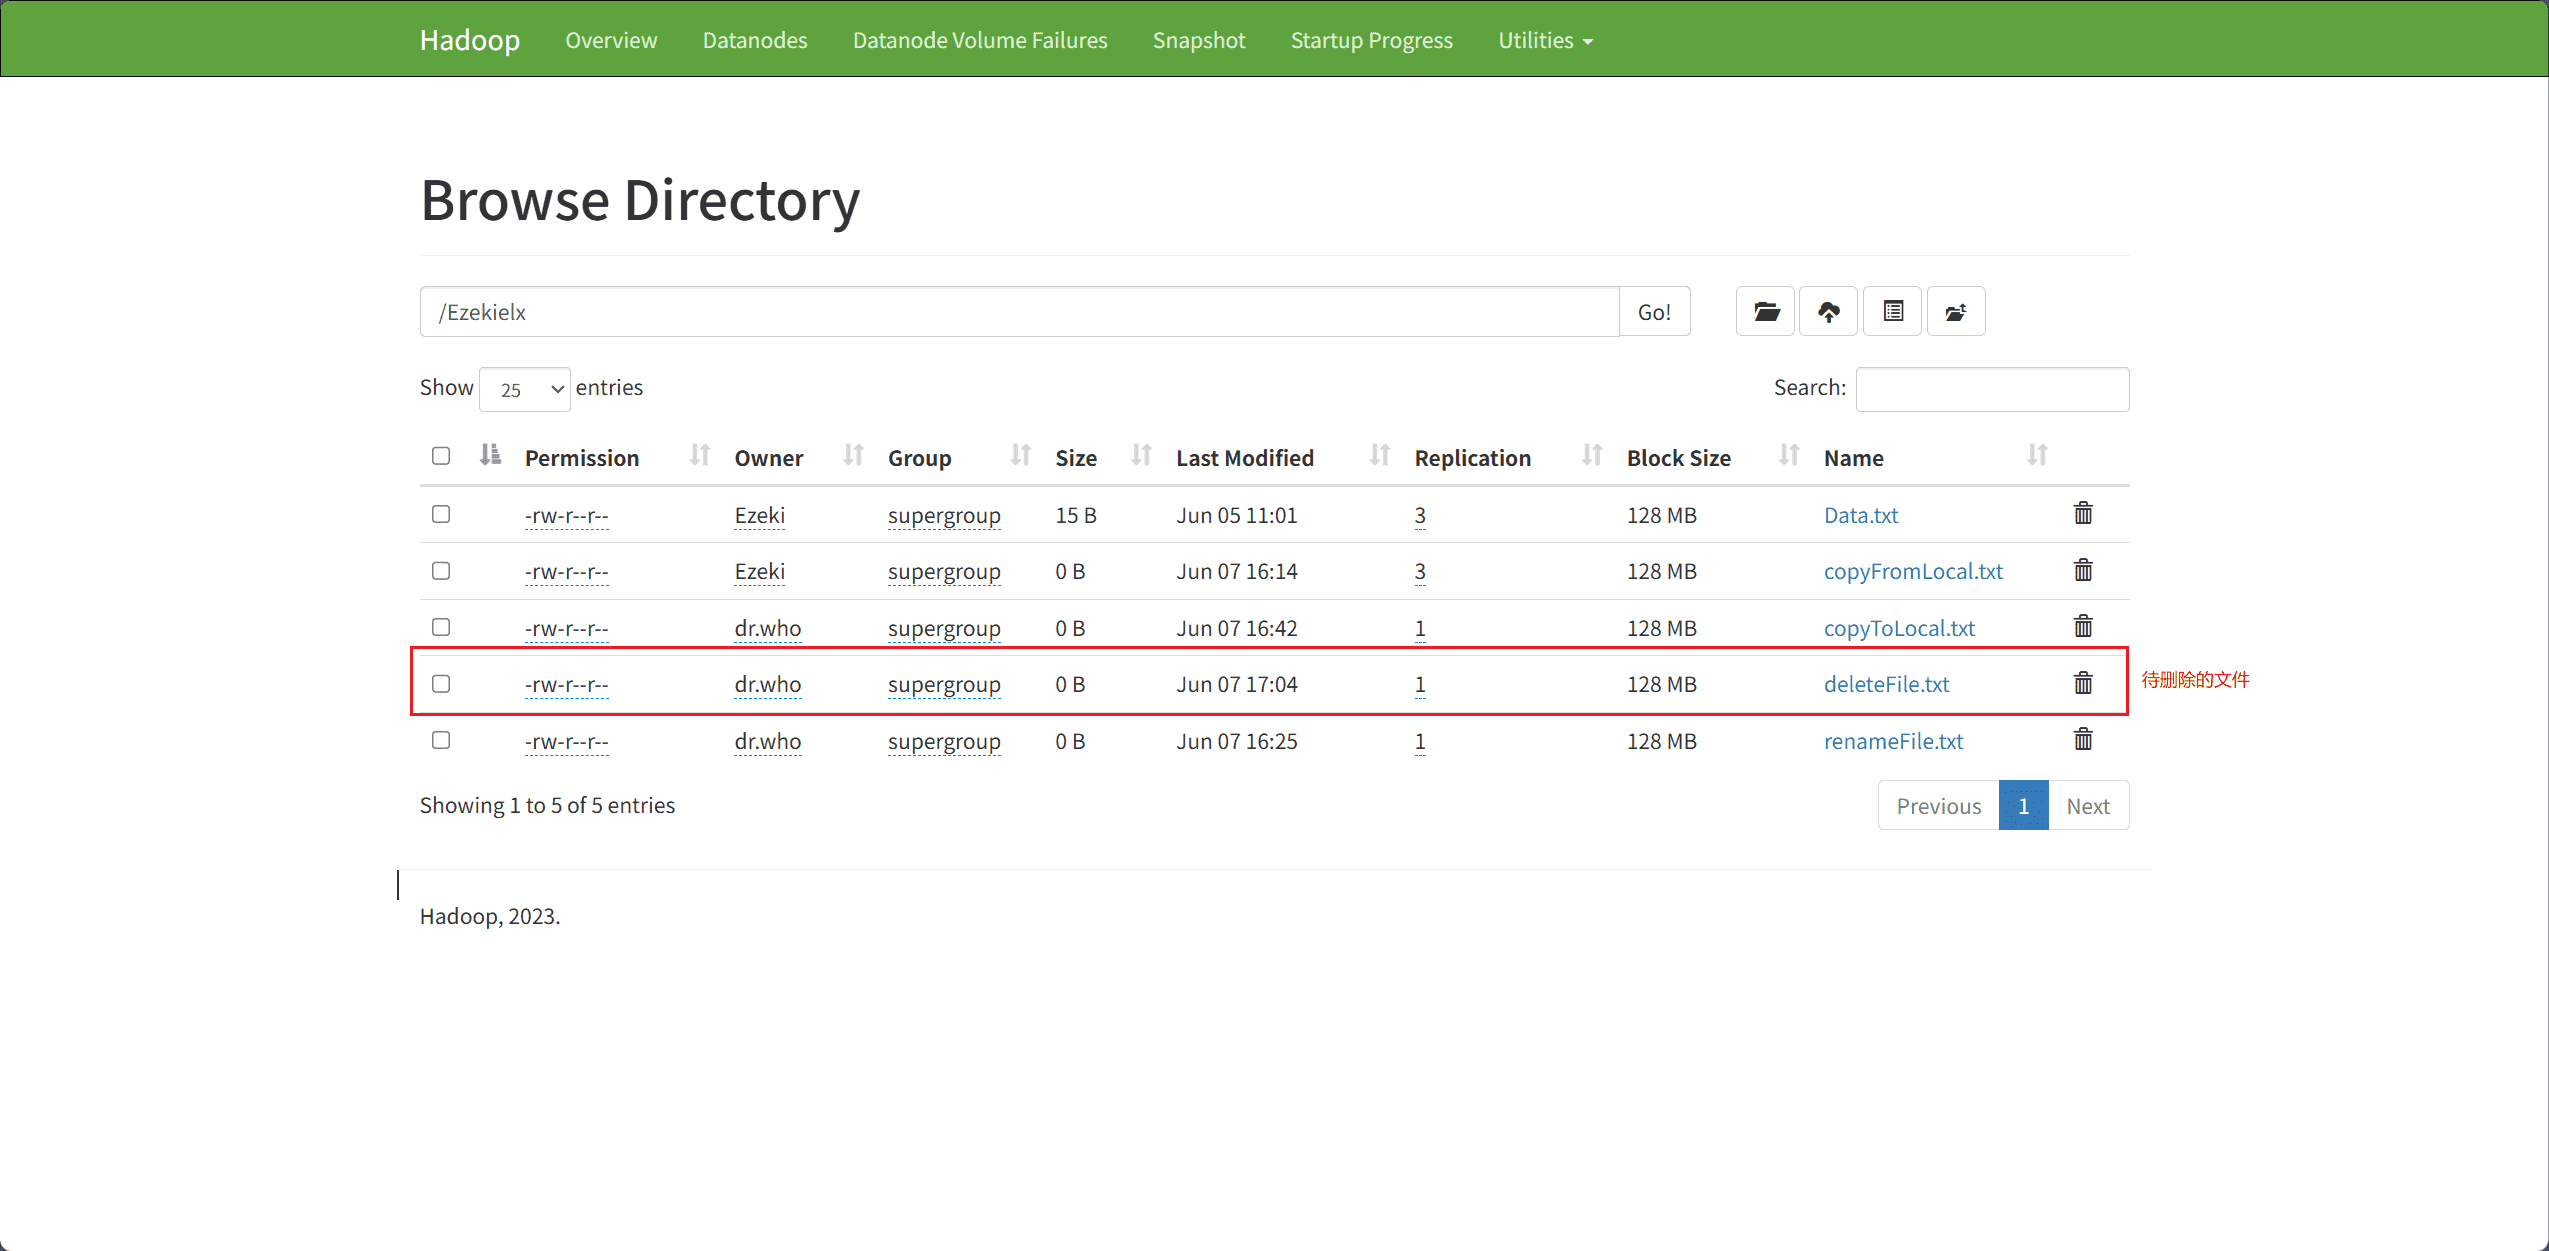Image resolution: width=2549 pixels, height=1251 pixels.
Task: Click the Go! button
Action: coord(1654,312)
